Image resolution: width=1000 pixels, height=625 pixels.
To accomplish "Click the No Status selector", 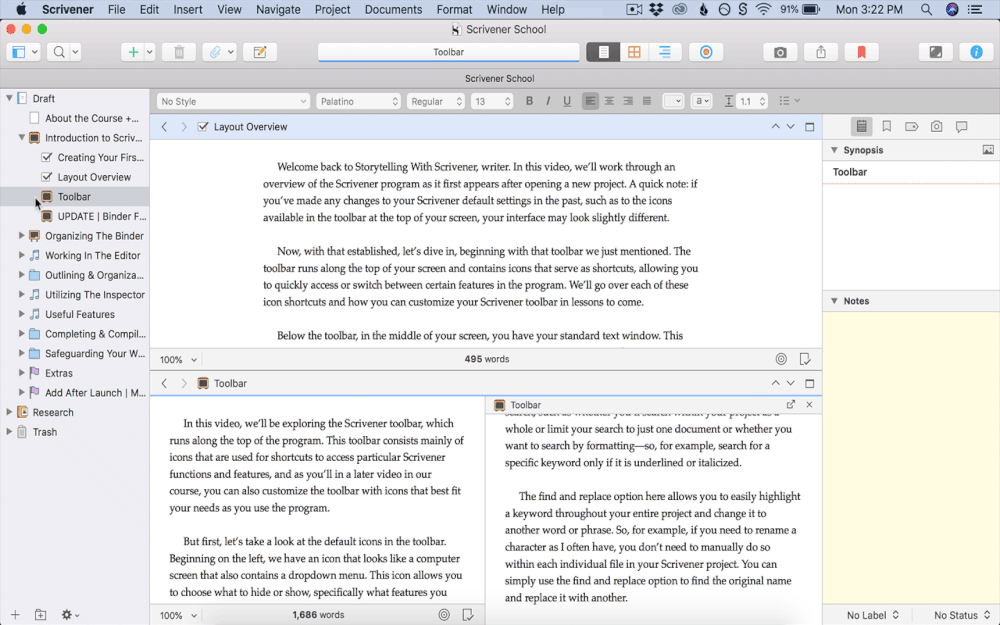I will click(x=961, y=615).
